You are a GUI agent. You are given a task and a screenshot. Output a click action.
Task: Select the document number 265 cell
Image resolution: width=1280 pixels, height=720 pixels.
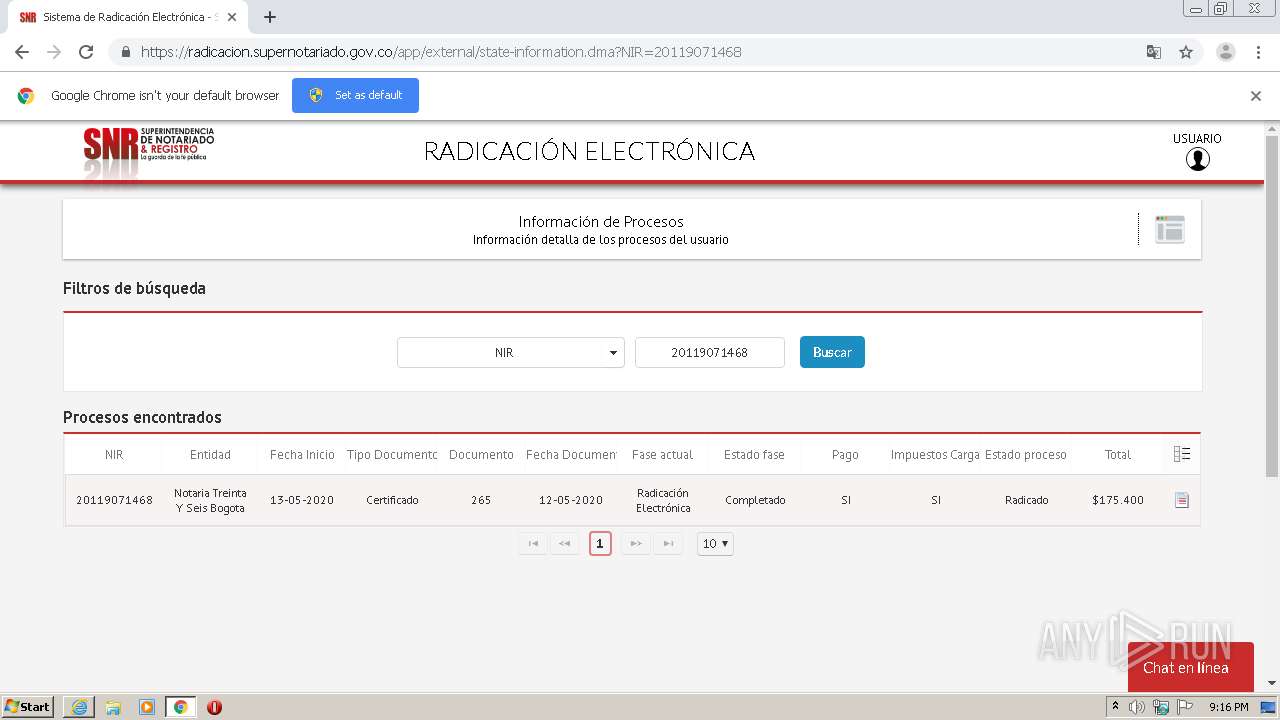point(481,500)
